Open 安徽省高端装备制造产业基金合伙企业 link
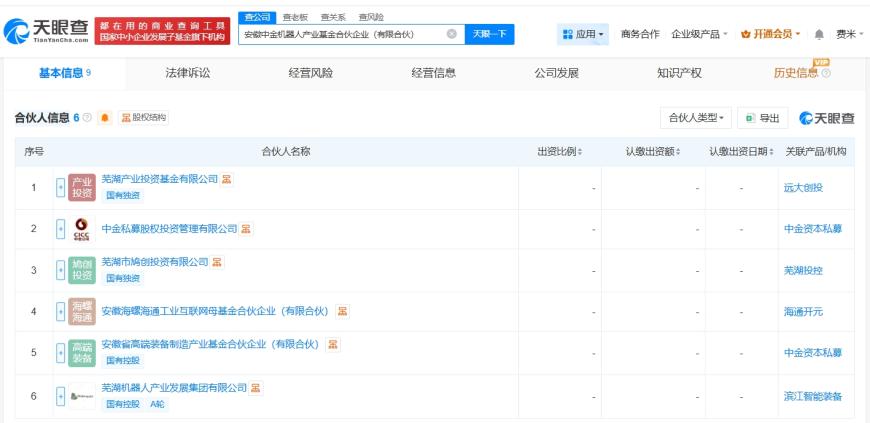Viewport: 870px width, 423px height. point(210,345)
